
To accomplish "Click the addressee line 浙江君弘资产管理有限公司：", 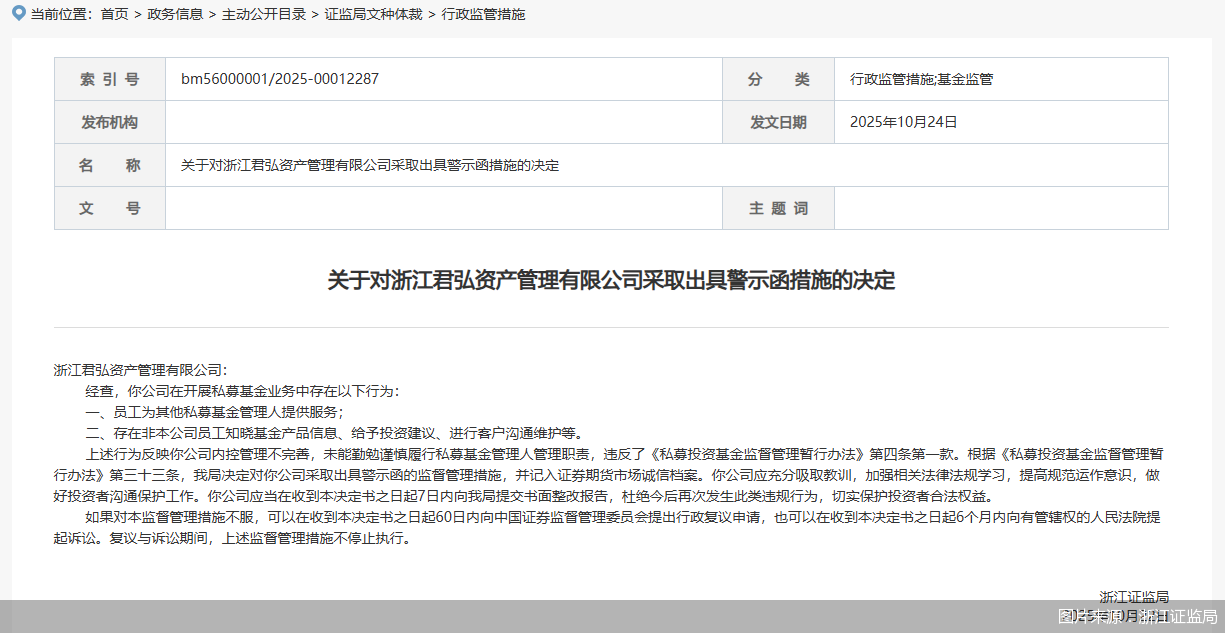I will (x=141, y=369).
